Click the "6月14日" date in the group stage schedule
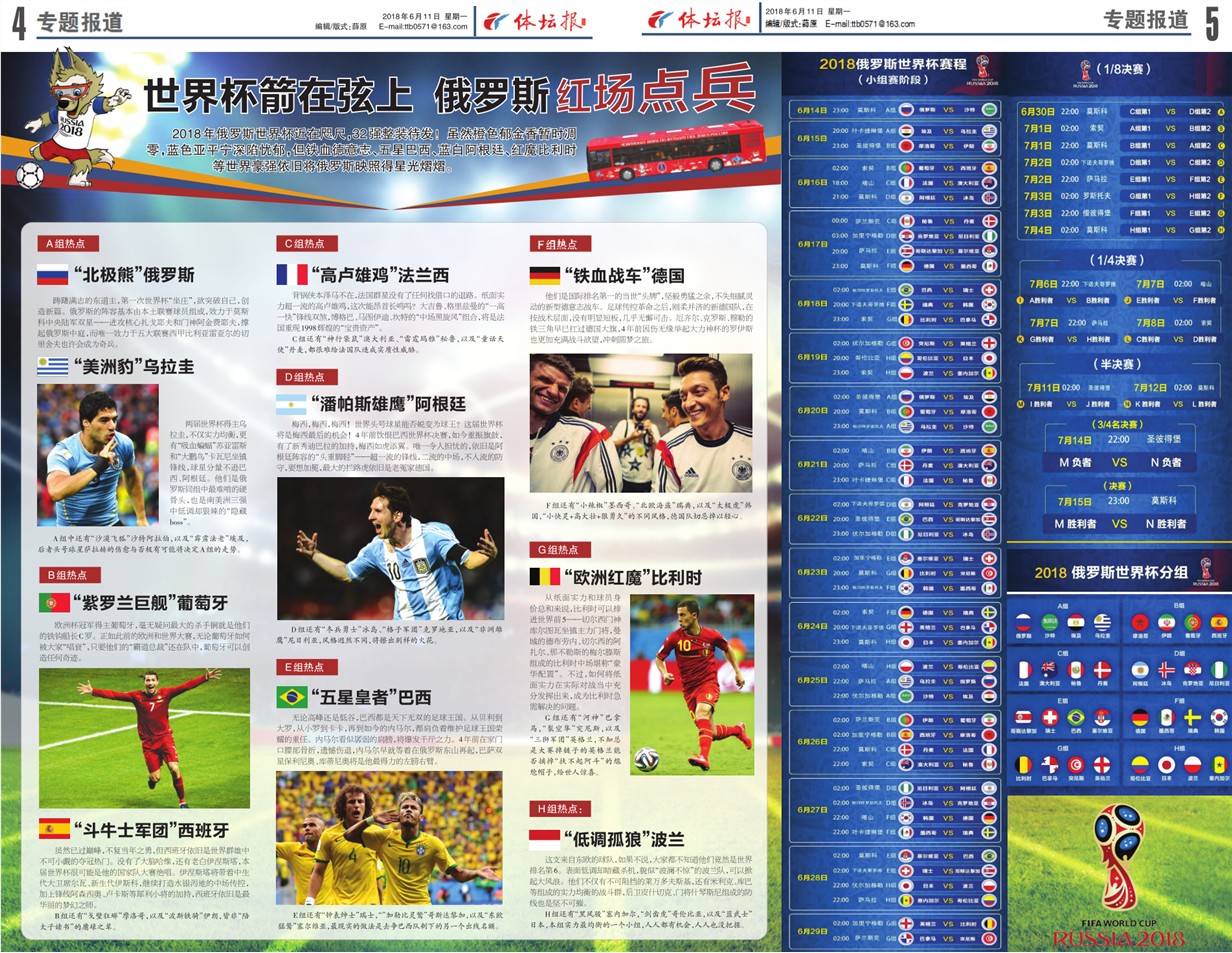1232x953 pixels. click(812, 110)
